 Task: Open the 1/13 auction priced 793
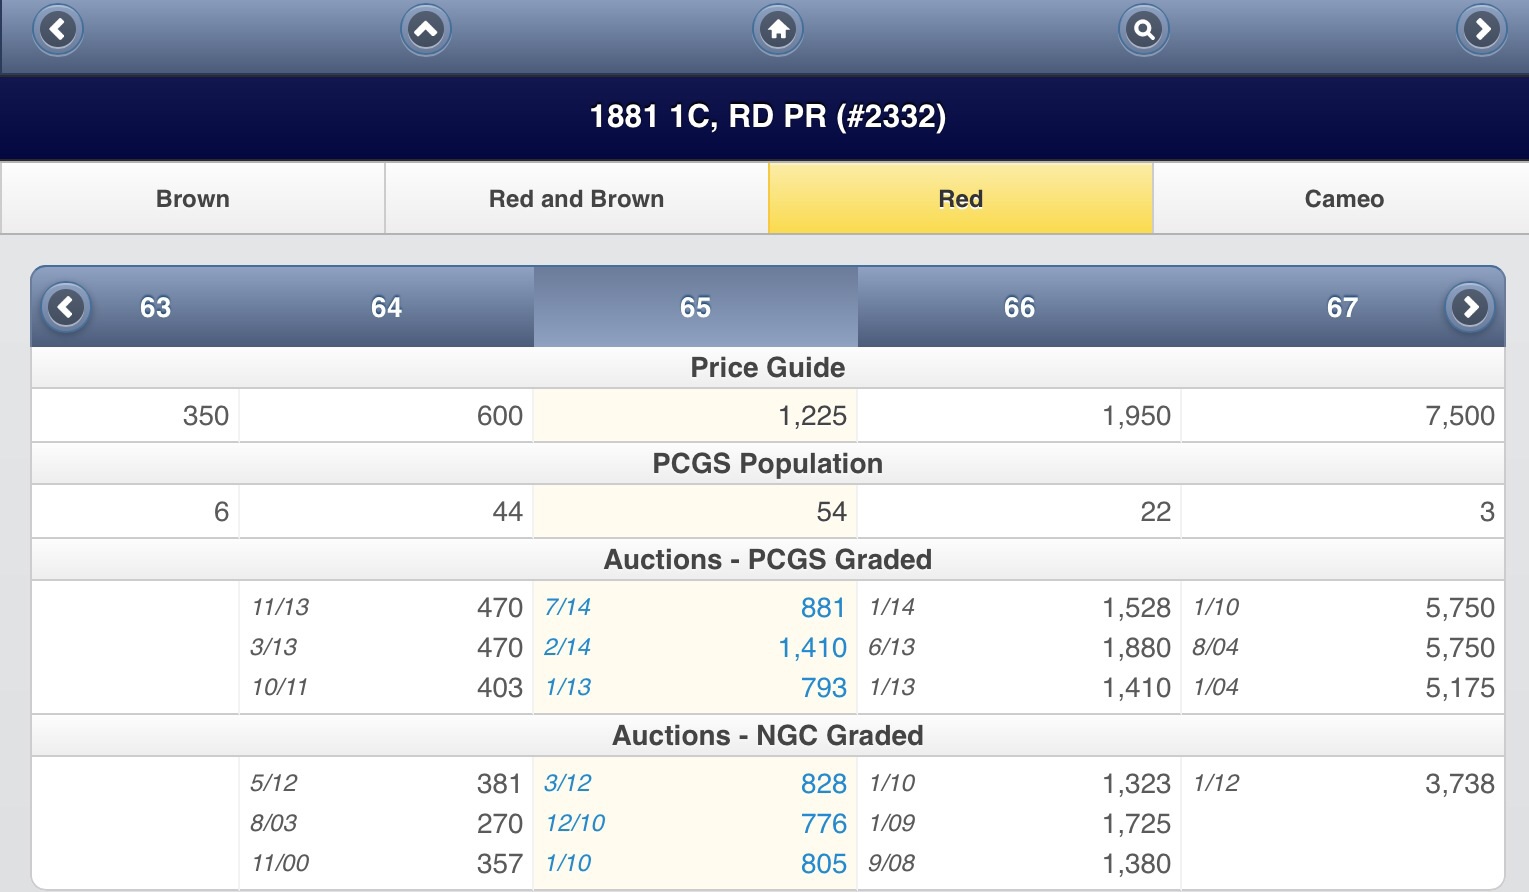[695, 687]
